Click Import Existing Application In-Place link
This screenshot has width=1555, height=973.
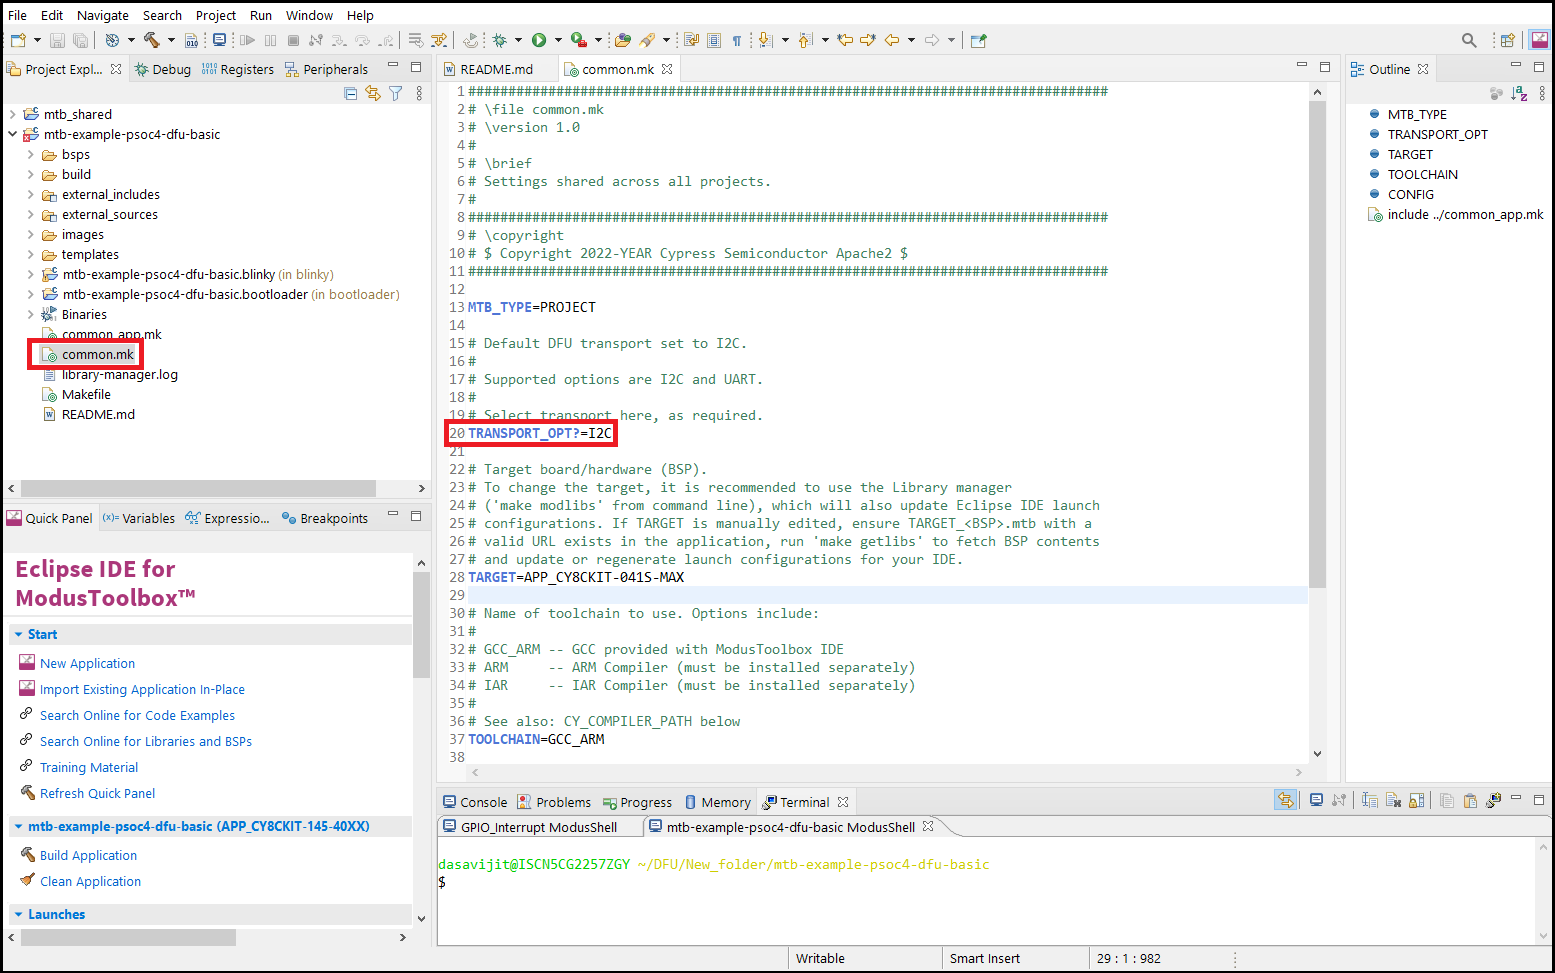coord(142,689)
